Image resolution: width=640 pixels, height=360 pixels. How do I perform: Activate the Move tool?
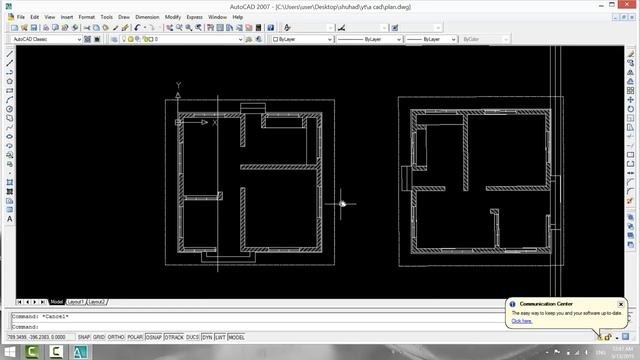point(631,100)
